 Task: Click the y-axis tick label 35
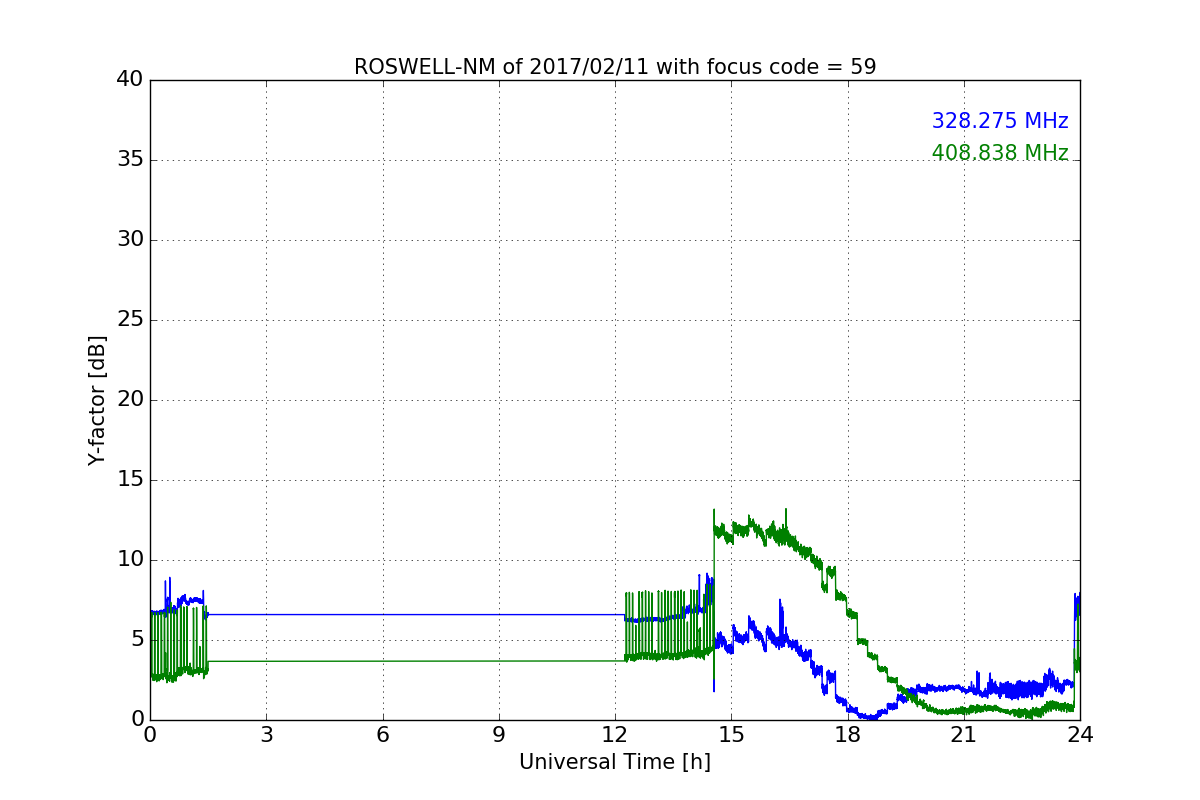129,160
